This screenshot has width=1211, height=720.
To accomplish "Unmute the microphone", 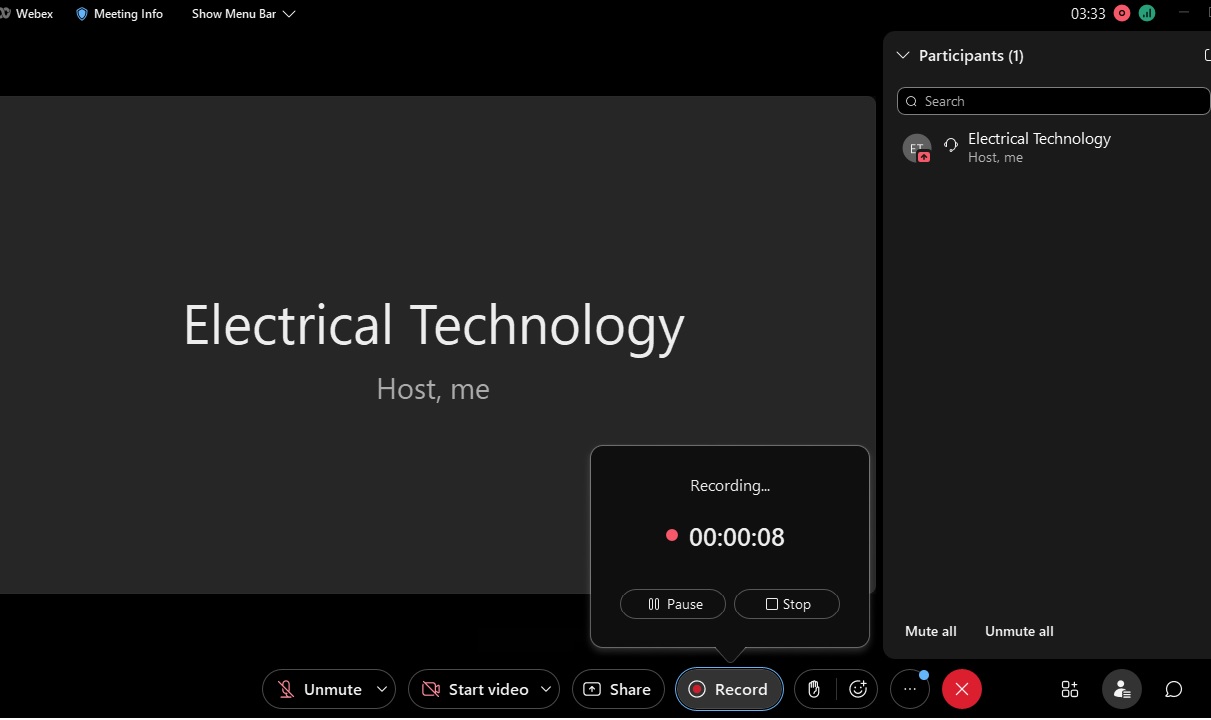I will (318, 689).
